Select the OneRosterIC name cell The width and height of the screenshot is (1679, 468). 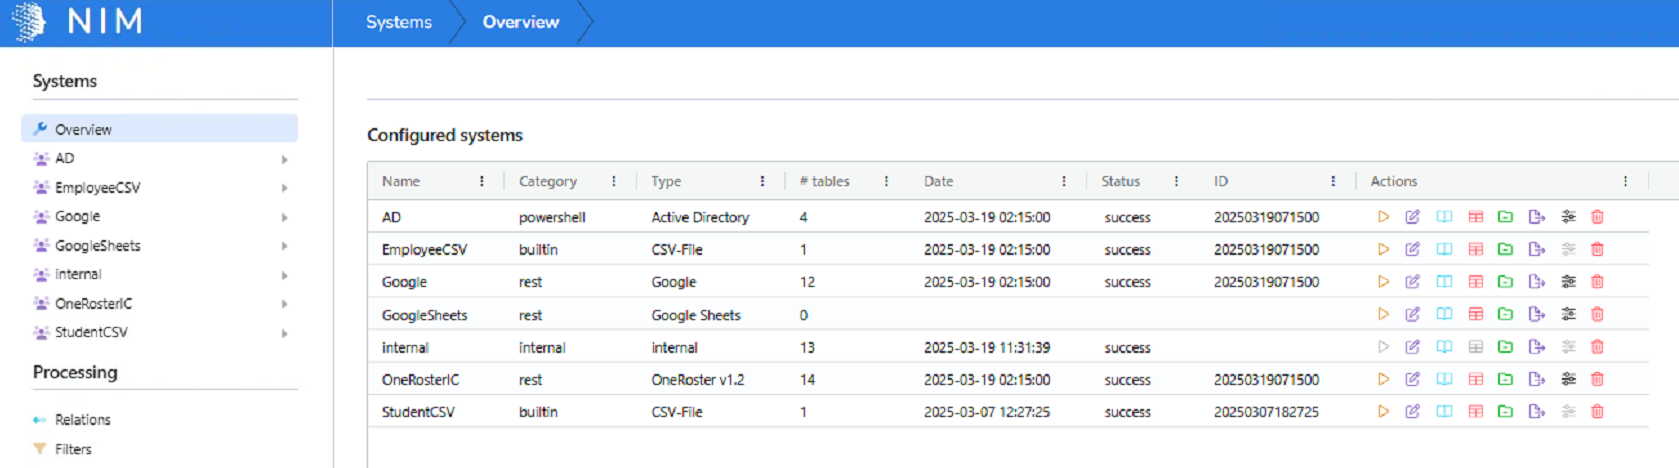click(x=420, y=379)
